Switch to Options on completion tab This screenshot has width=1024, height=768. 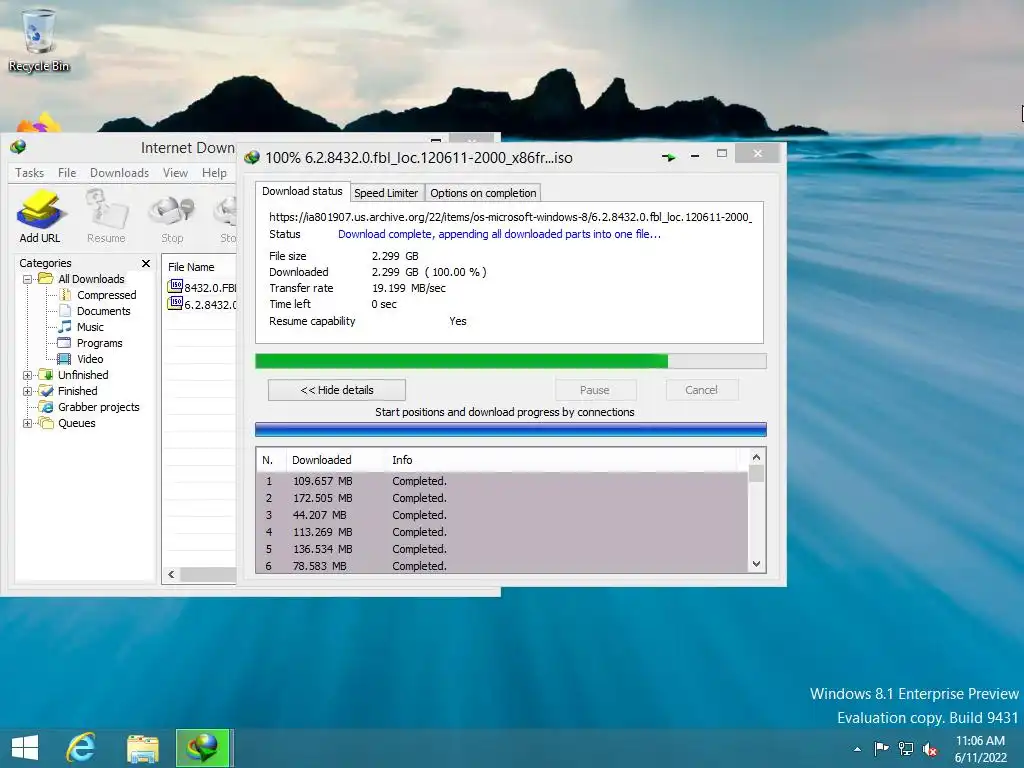tap(483, 193)
